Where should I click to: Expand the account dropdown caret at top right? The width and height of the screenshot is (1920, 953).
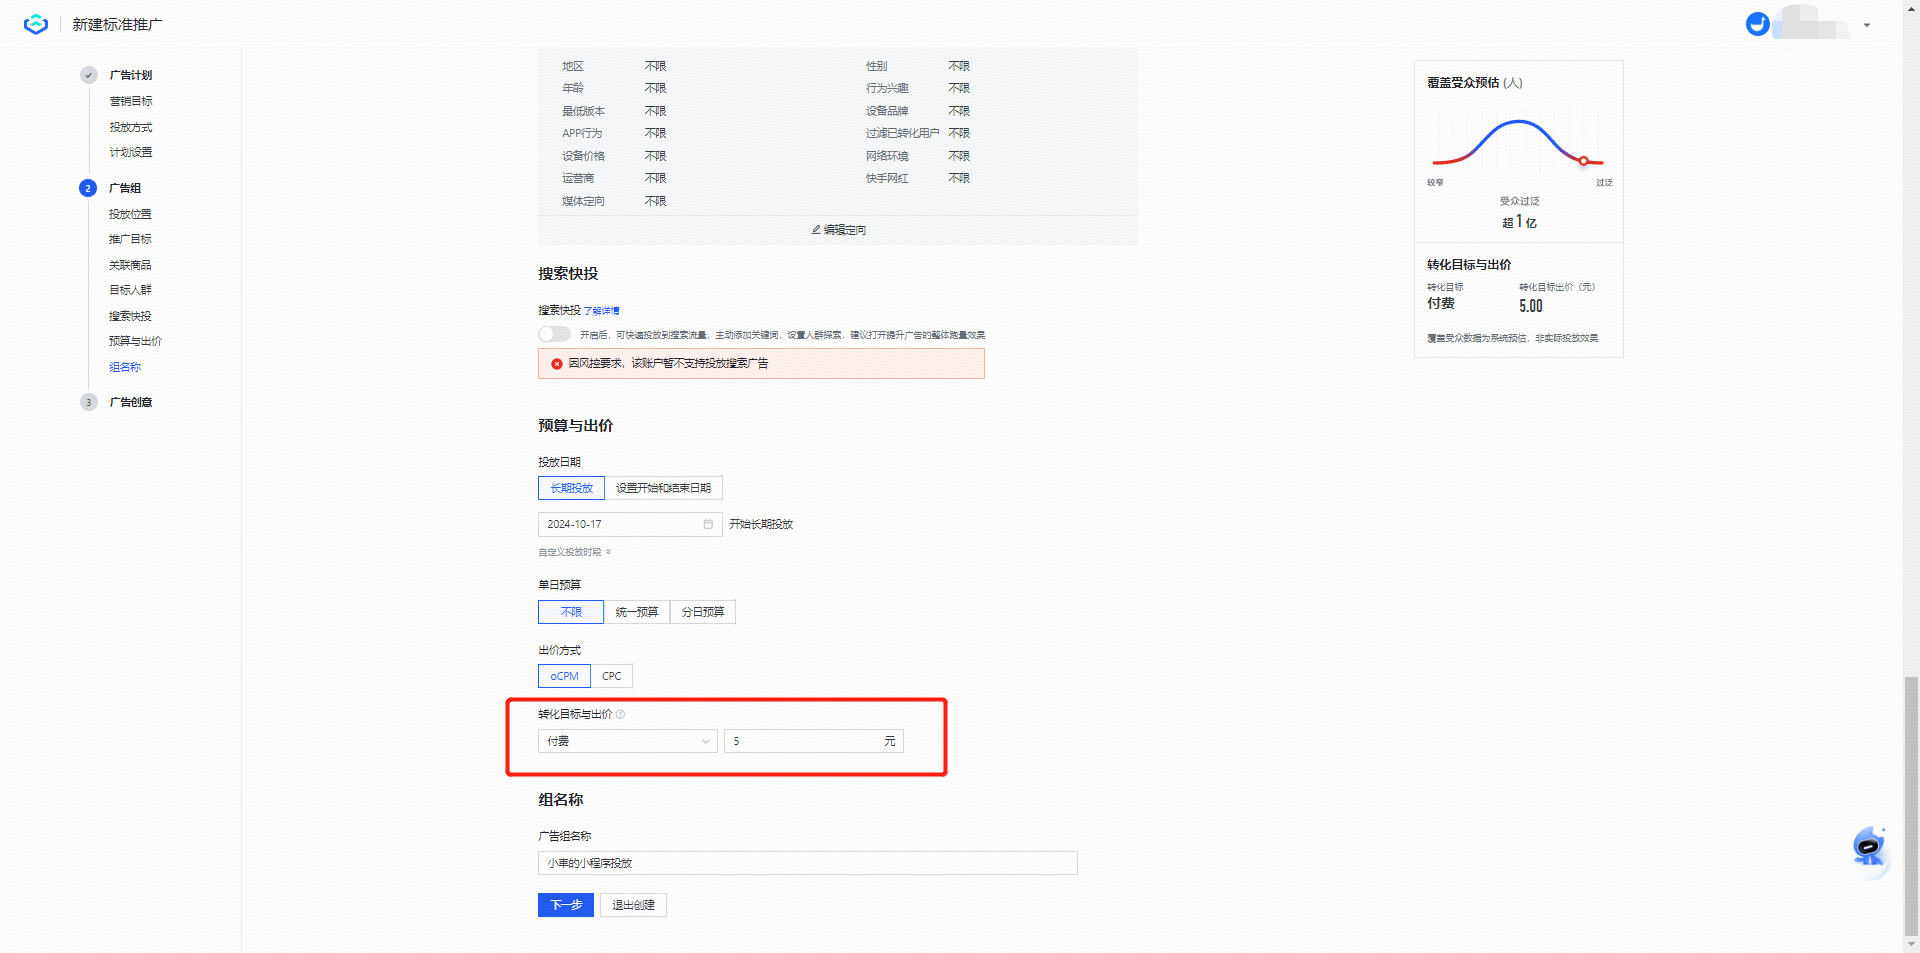tap(1866, 25)
